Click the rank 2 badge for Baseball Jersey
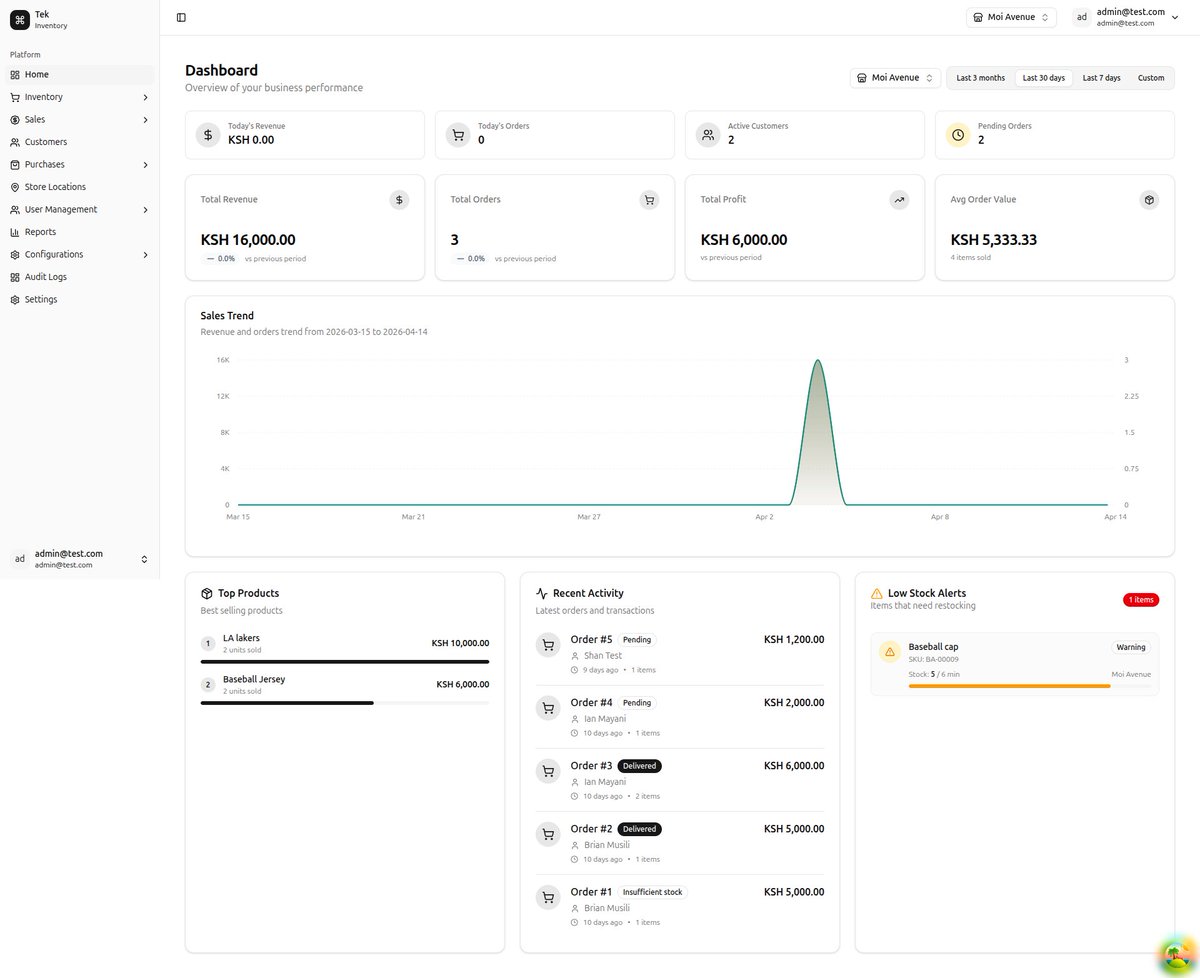 208,685
